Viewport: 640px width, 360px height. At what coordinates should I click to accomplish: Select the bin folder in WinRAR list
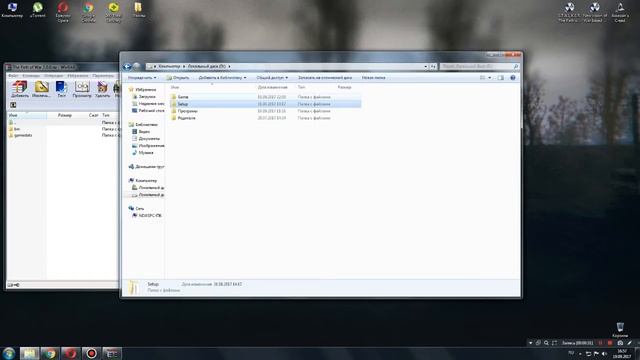pos(14,129)
